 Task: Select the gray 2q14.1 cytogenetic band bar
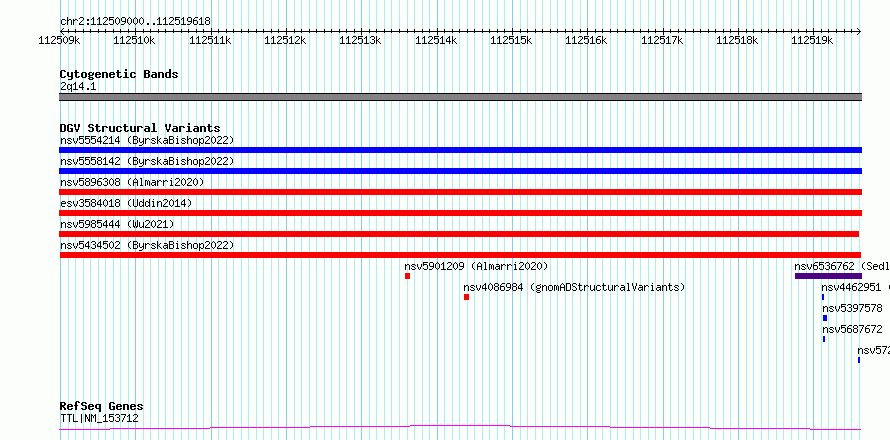click(460, 97)
